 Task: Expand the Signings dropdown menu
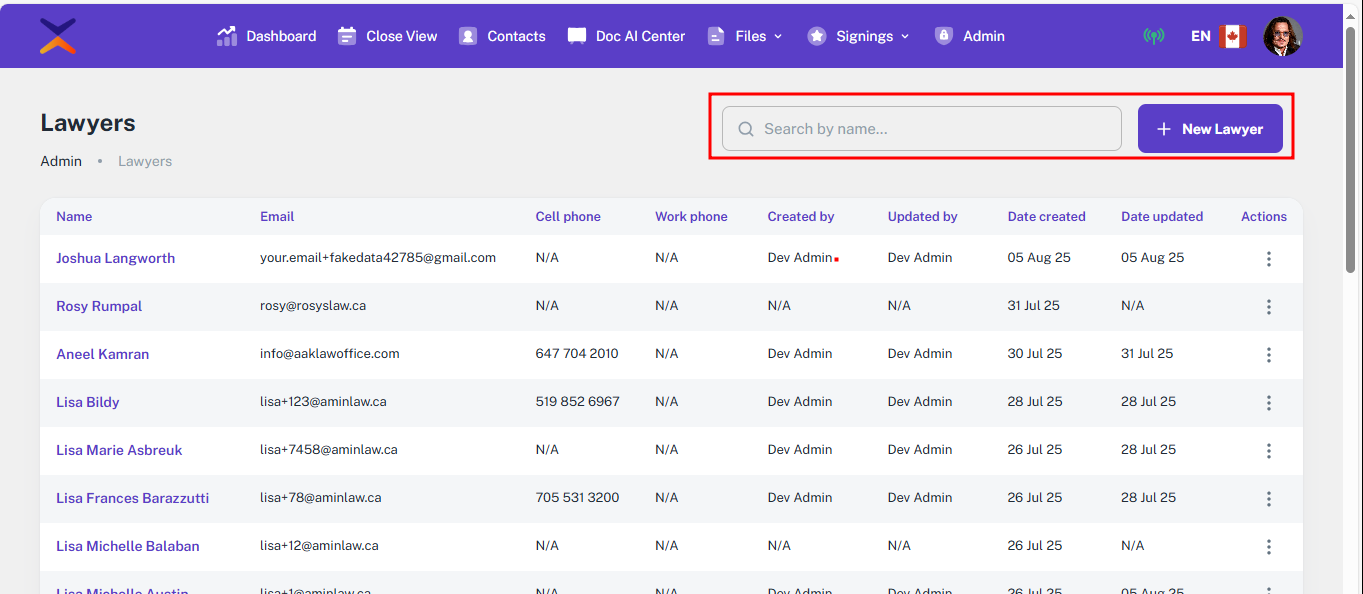859,36
